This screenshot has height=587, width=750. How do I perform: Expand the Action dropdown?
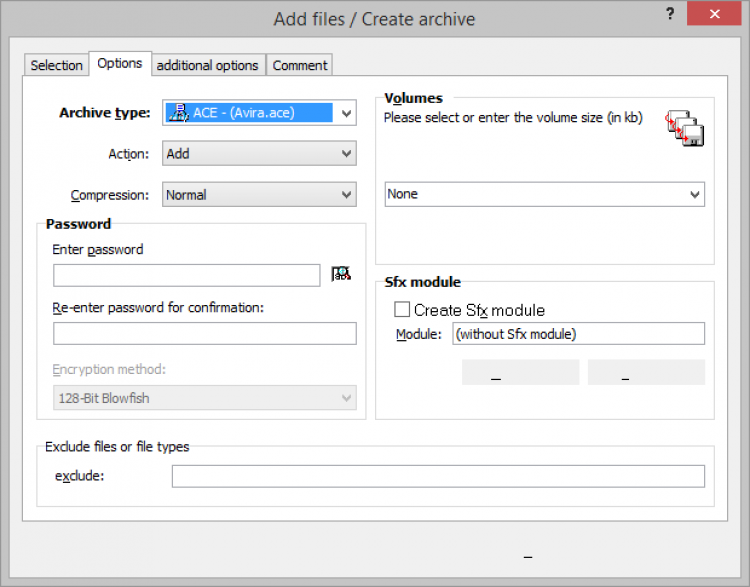click(x=346, y=154)
